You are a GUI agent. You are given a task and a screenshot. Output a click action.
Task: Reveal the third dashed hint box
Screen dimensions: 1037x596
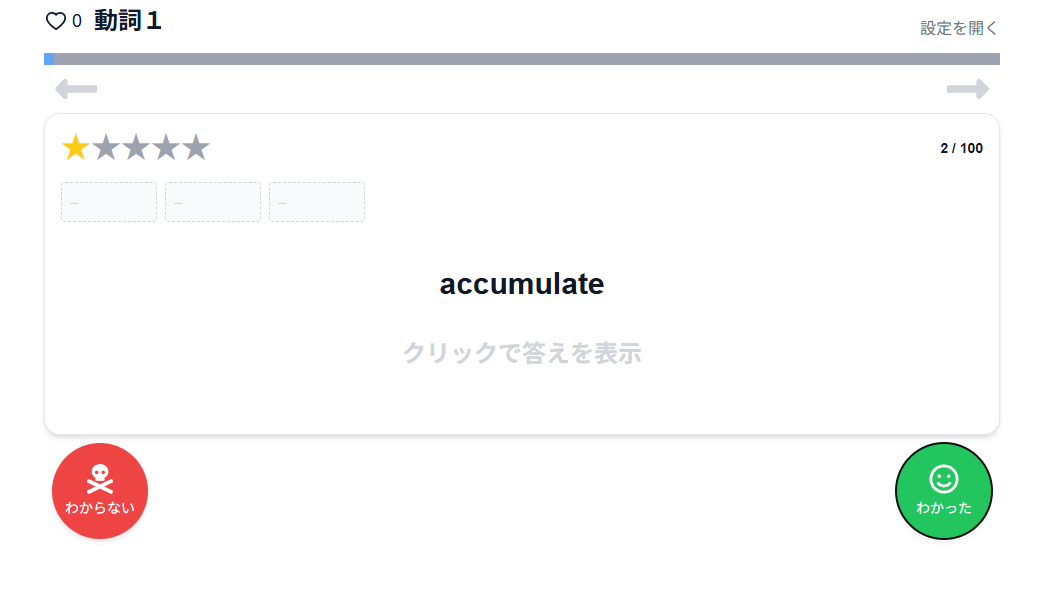[x=316, y=201]
